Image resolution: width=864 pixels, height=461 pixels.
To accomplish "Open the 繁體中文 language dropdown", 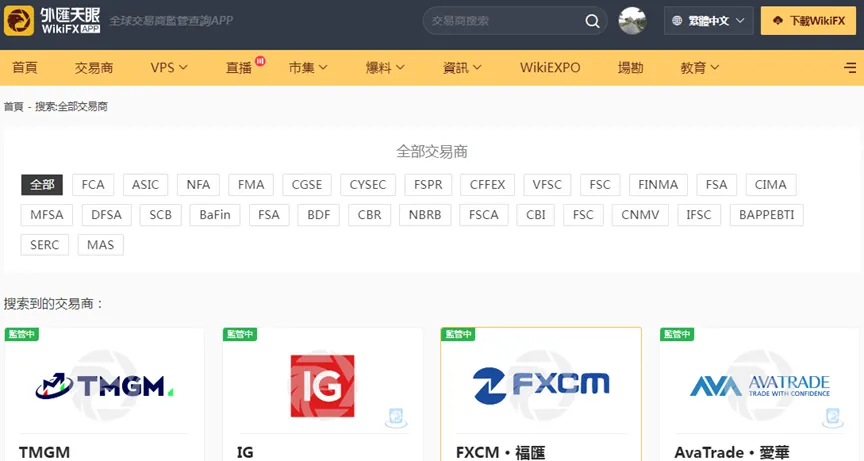I will (x=709, y=21).
